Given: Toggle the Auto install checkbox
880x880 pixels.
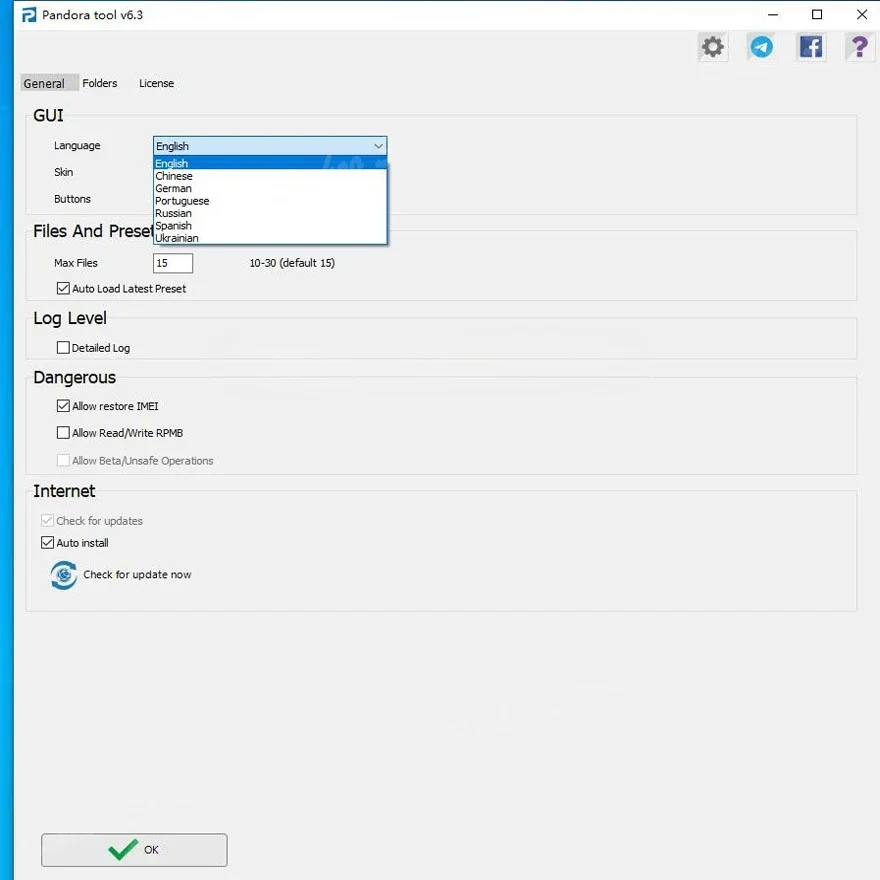Looking at the screenshot, I should pyautogui.click(x=48, y=543).
